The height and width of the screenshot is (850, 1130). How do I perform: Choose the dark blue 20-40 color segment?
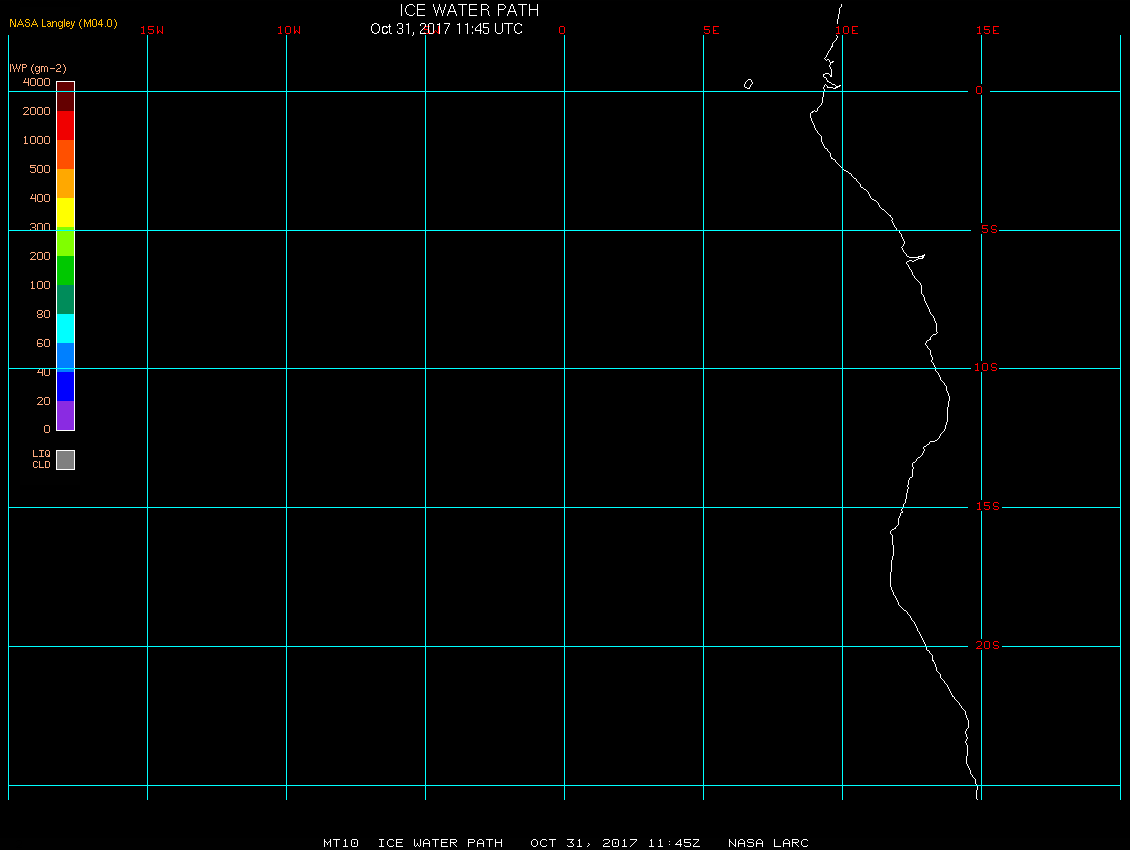click(66, 386)
